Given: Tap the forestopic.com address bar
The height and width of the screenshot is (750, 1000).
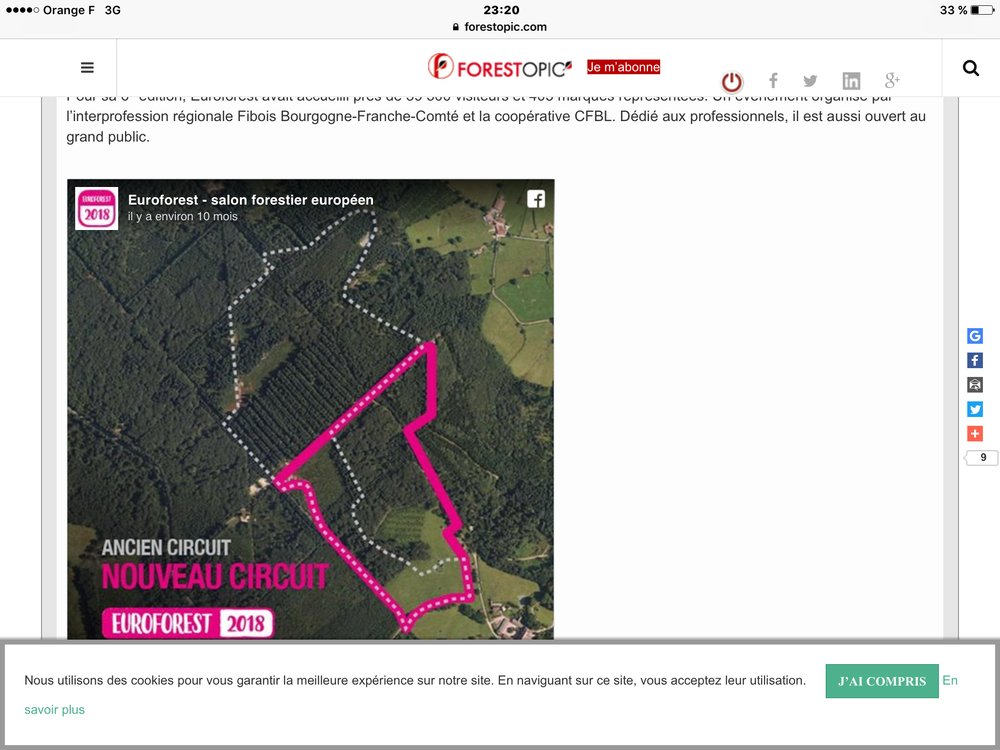Looking at the screenshot, I should tap(500, 27).
